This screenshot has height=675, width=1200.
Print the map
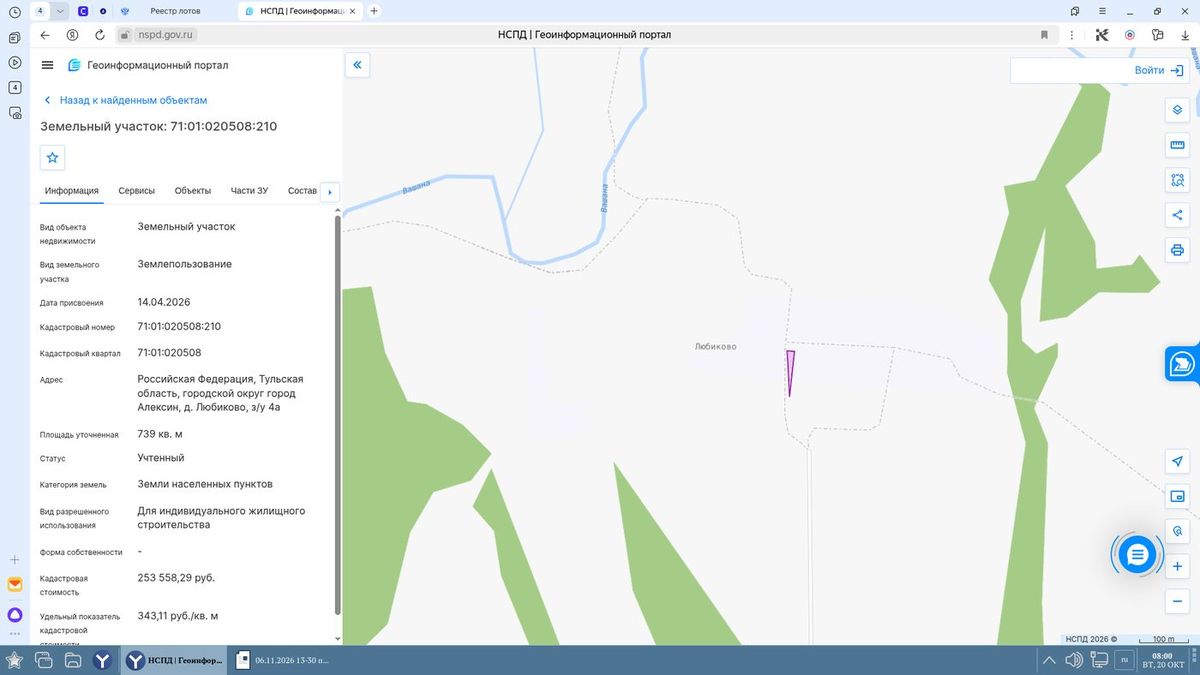click(x=1177, y=250)
